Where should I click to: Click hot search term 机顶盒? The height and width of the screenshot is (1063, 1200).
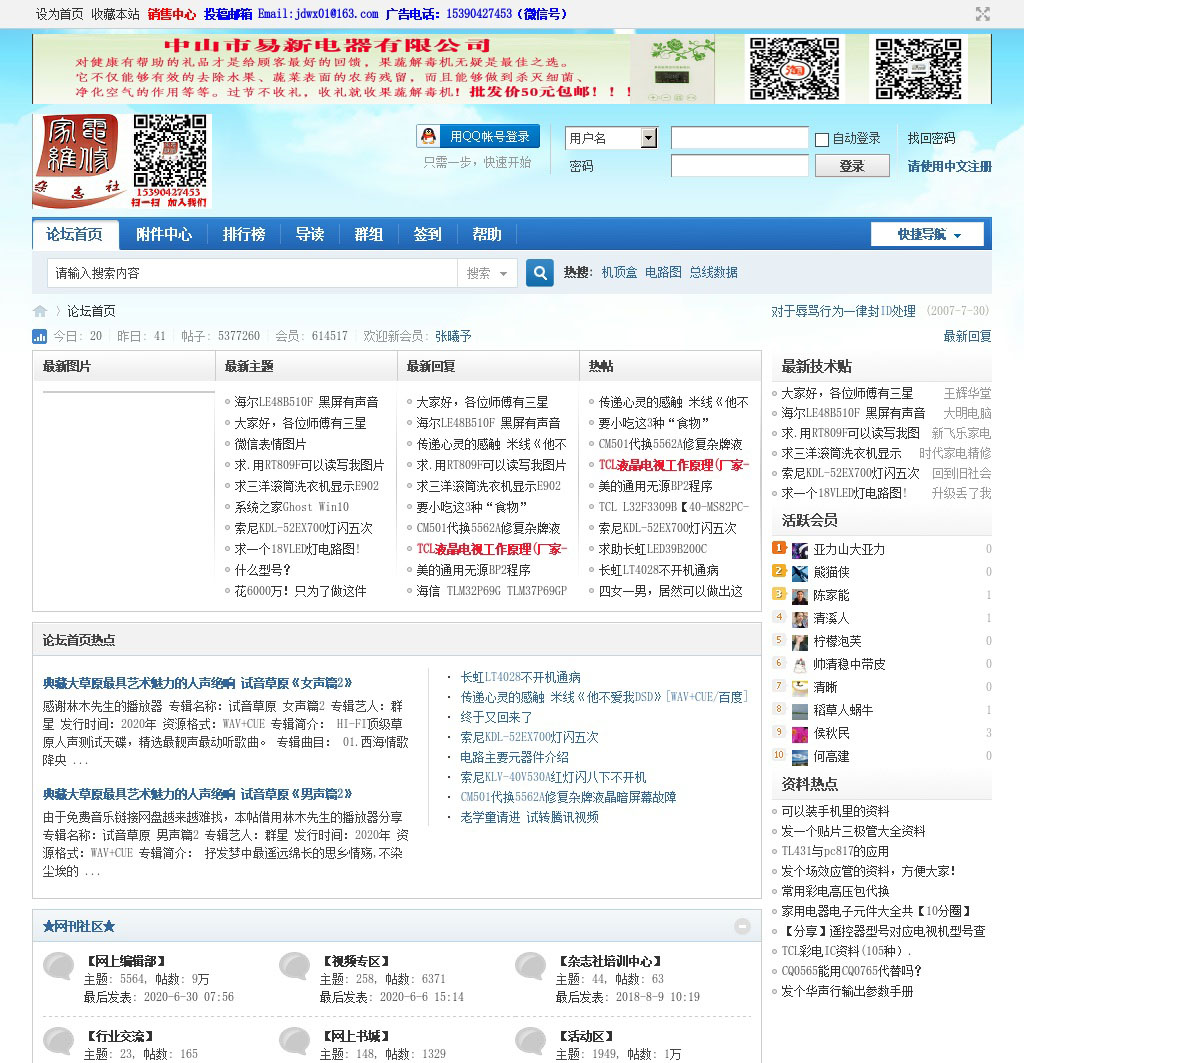click(619, 272)
